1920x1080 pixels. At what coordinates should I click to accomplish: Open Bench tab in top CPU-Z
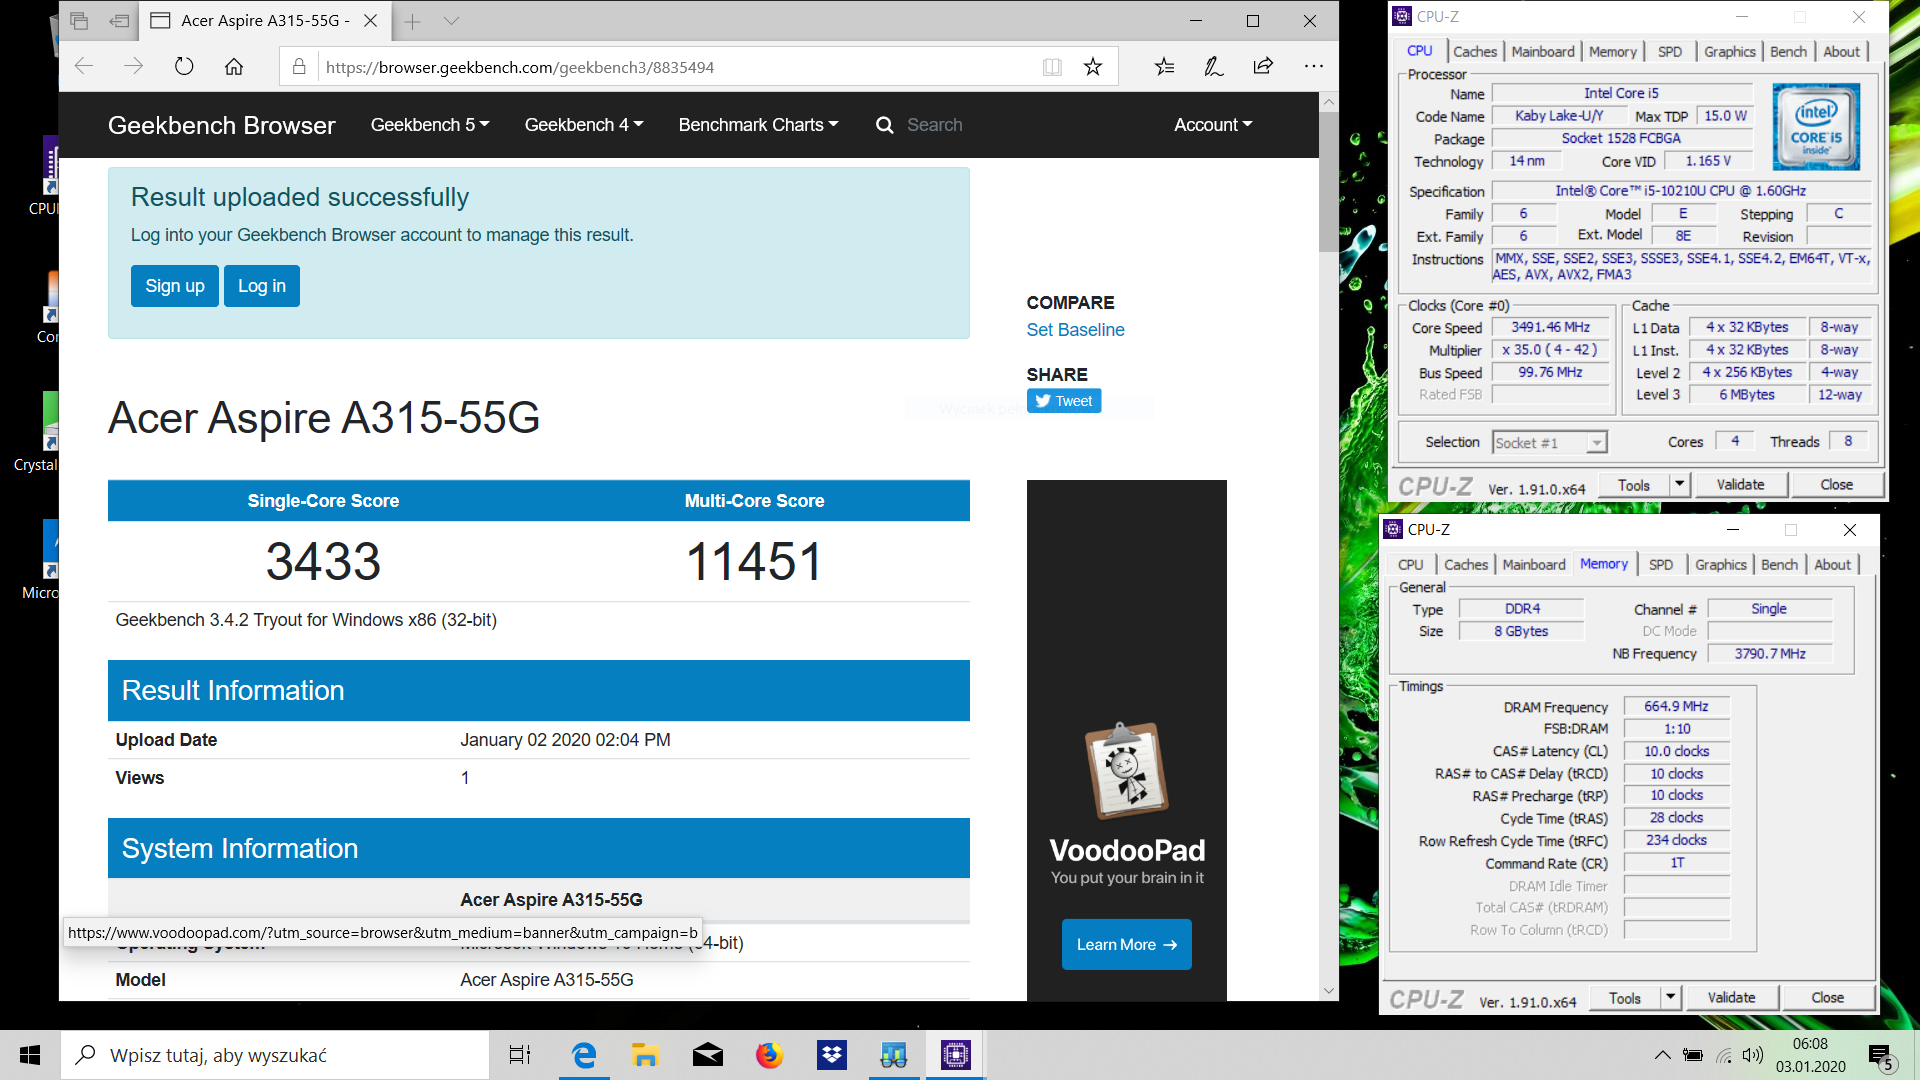[x=1788, y=52]
